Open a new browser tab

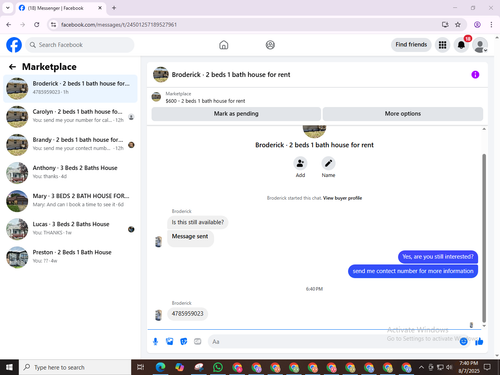pos(114,8)
